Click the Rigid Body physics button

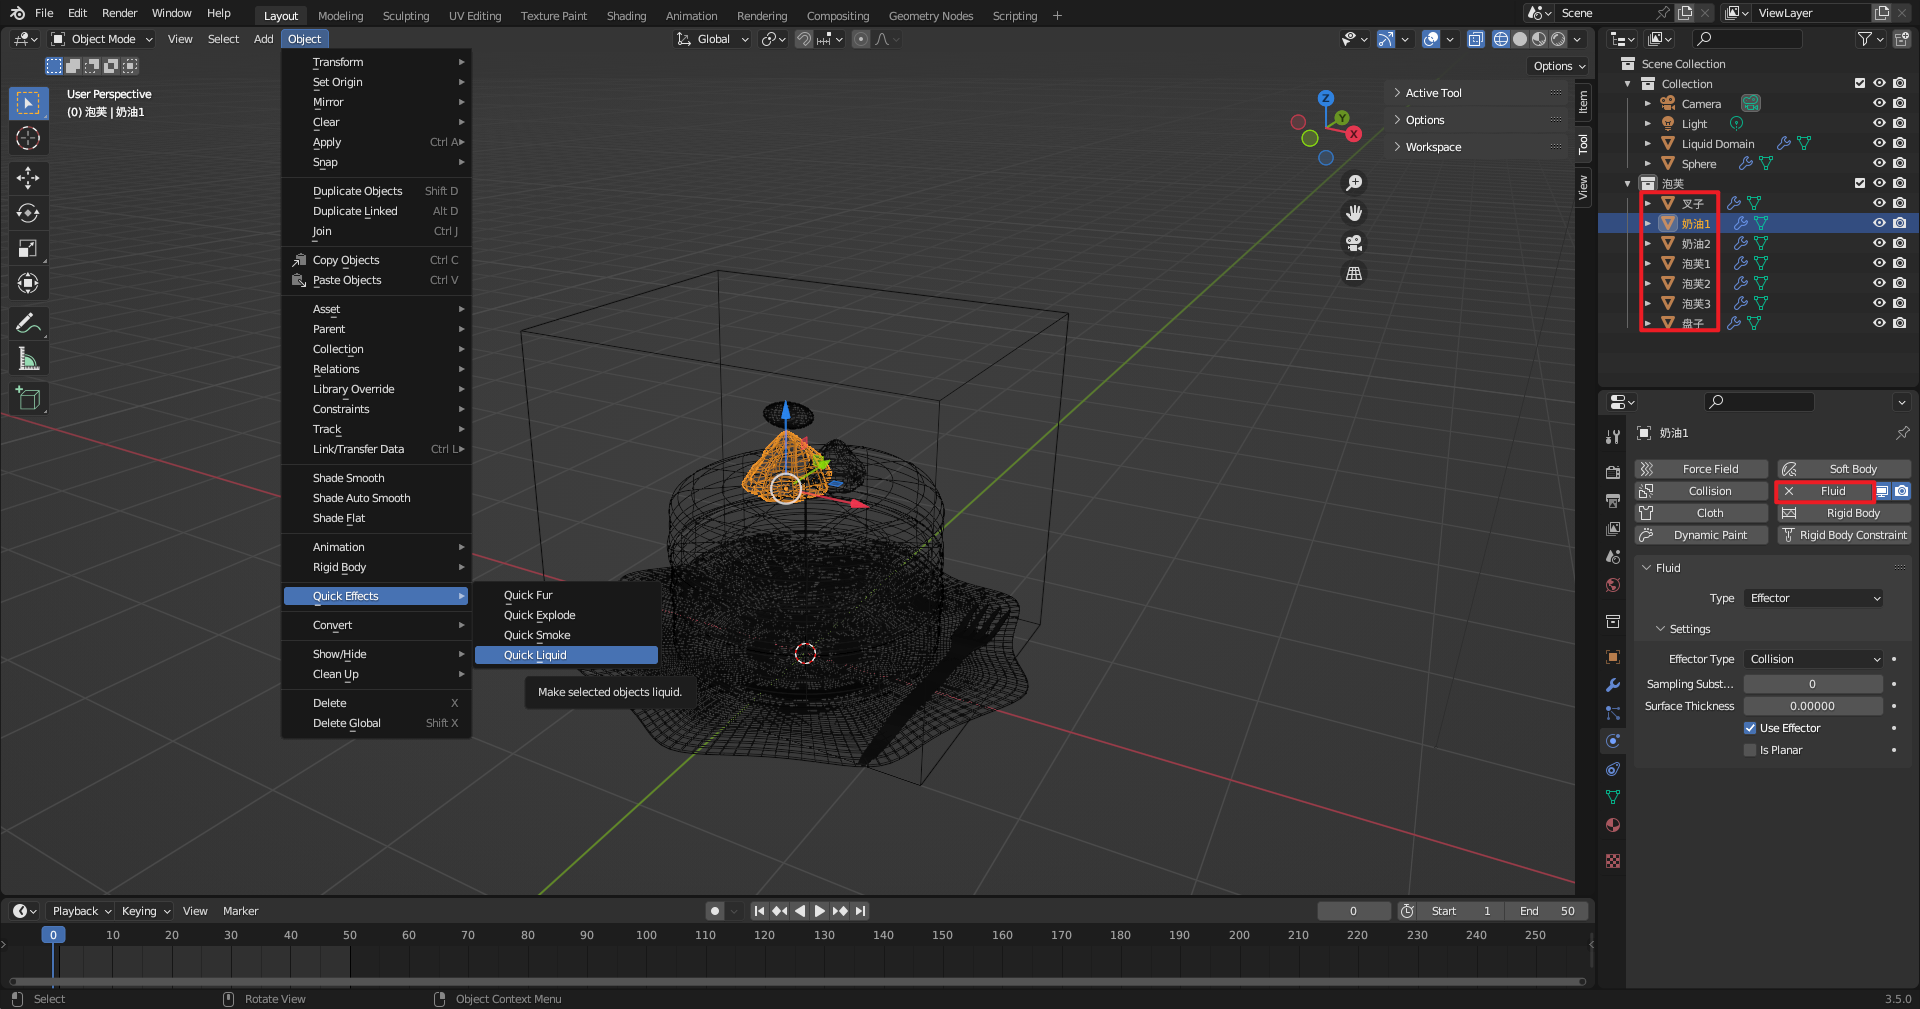point(1844,513)
